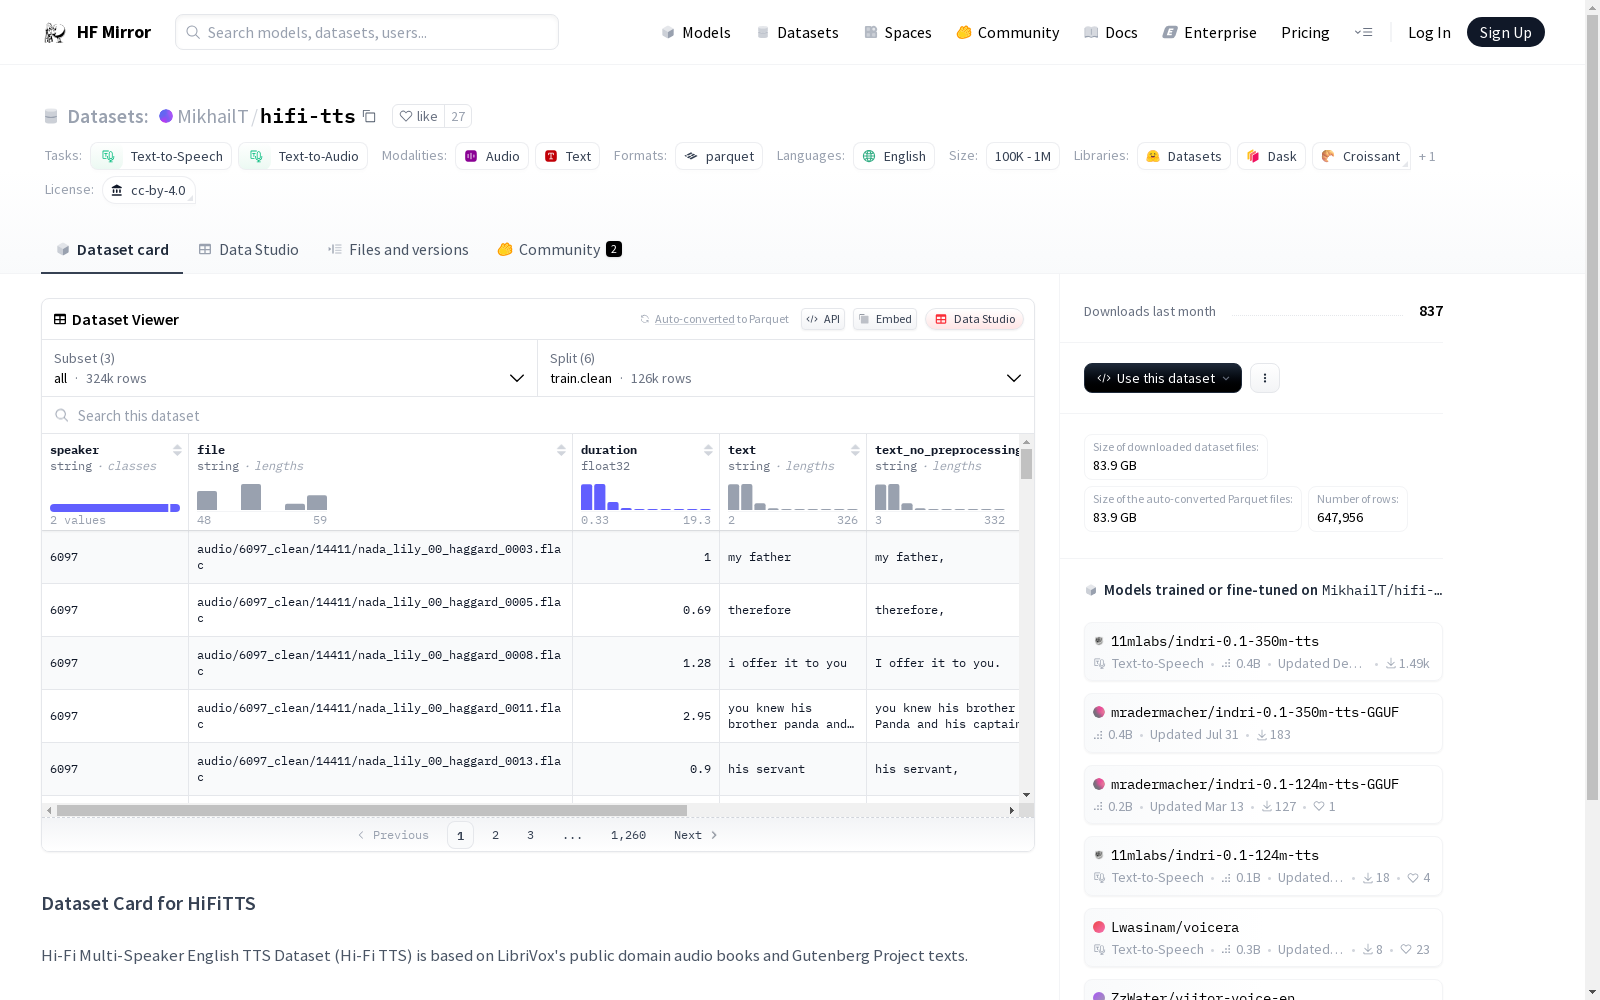Select the 100K - 1M size tag

coord(1023,156)
